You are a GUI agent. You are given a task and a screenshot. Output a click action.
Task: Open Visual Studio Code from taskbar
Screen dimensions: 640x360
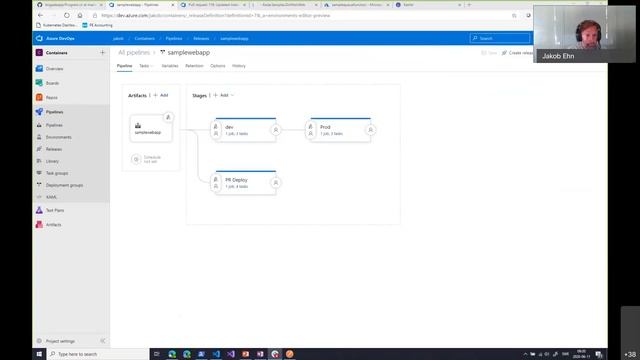(216, 354)
